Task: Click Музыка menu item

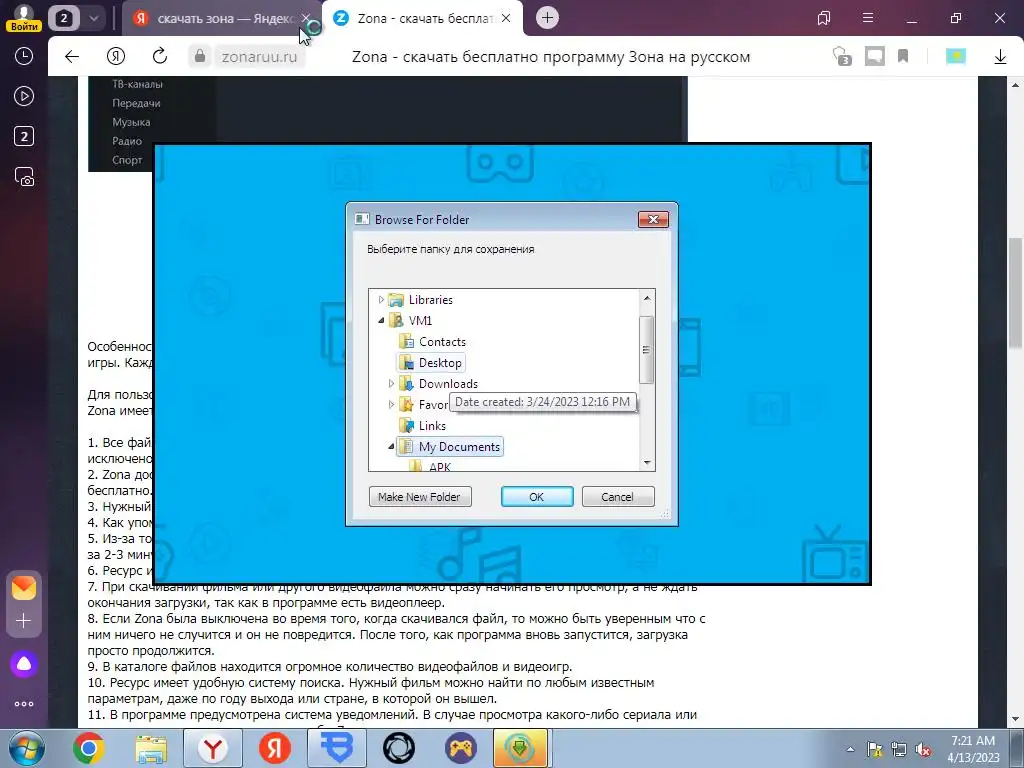Action: [131, 122]
